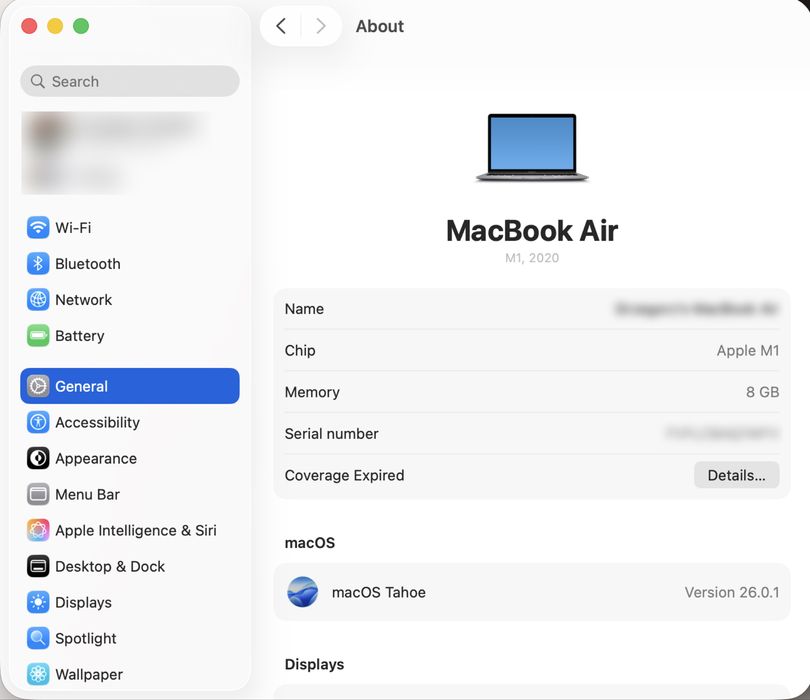Click the Network globe icon
Viewport: 810px width, 700px height.
coord(38,300)
